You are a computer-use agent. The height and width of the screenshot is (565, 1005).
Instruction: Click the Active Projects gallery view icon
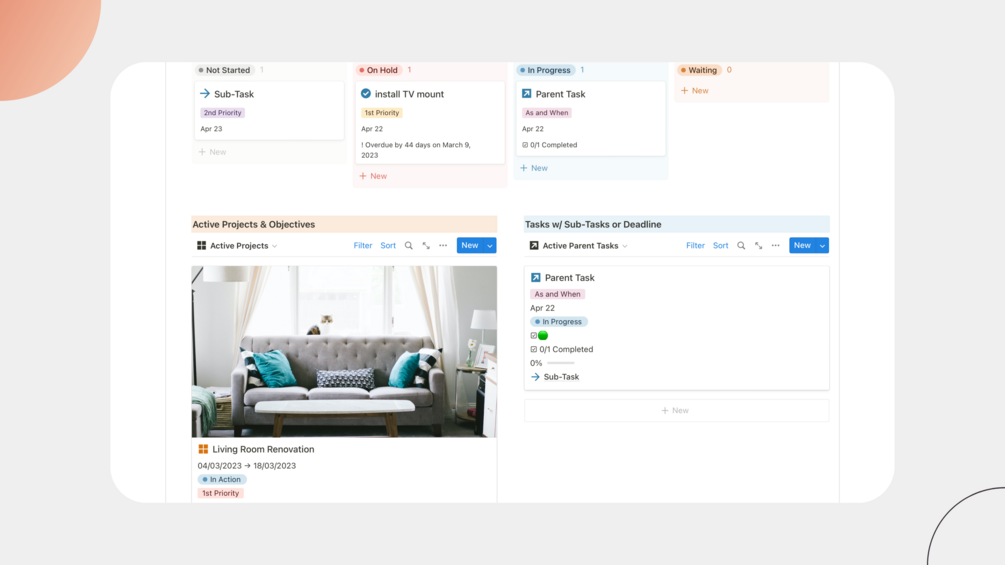pyautogui.click(x=201, y=245)
